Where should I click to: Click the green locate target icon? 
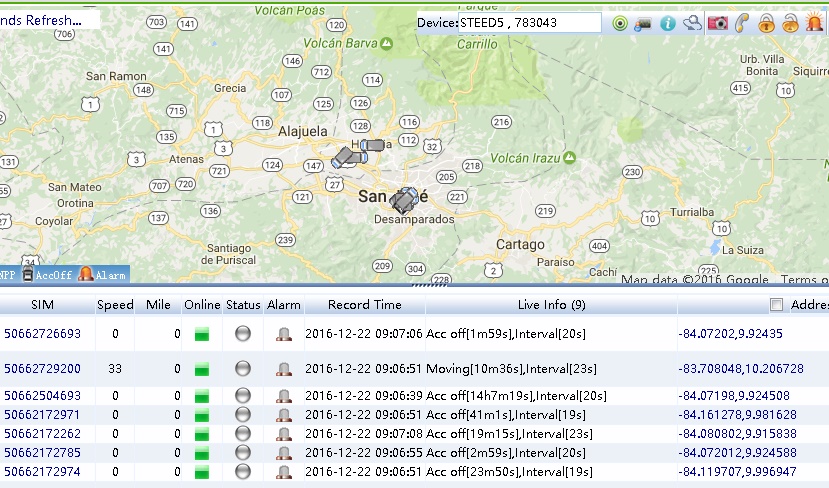[x=620, y=23]
